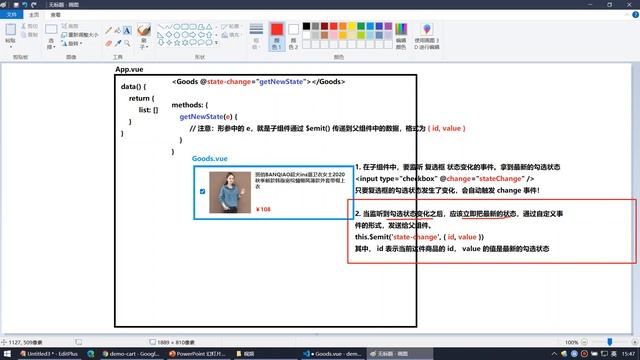Switch to the View ribbon tab

[56, 15]
